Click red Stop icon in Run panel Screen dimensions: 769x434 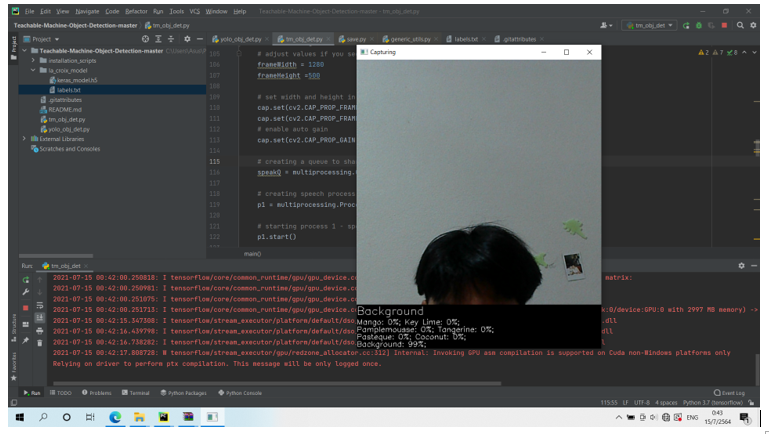(x=26, y=308)
